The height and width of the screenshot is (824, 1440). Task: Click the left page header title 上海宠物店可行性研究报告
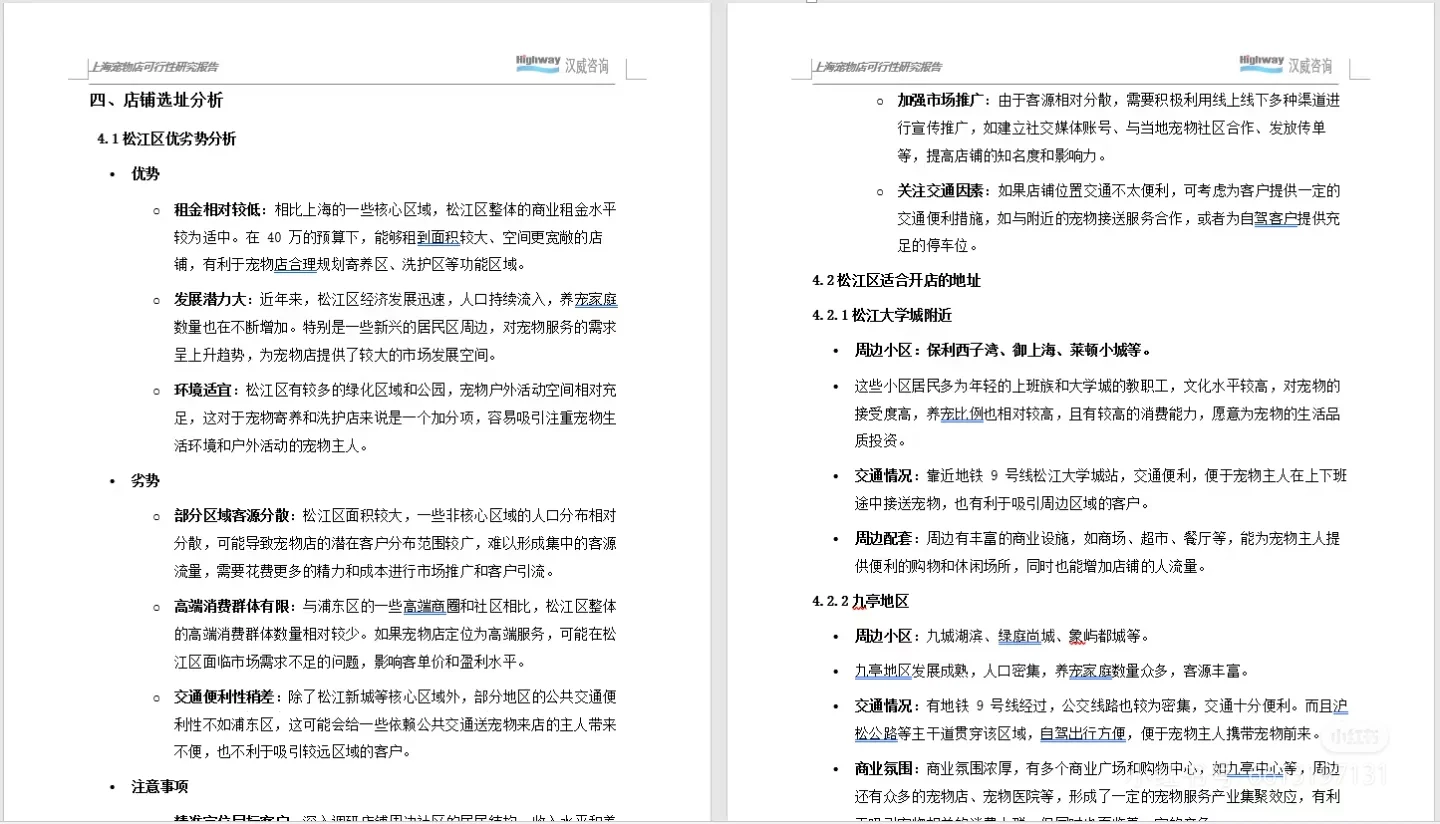154,67
